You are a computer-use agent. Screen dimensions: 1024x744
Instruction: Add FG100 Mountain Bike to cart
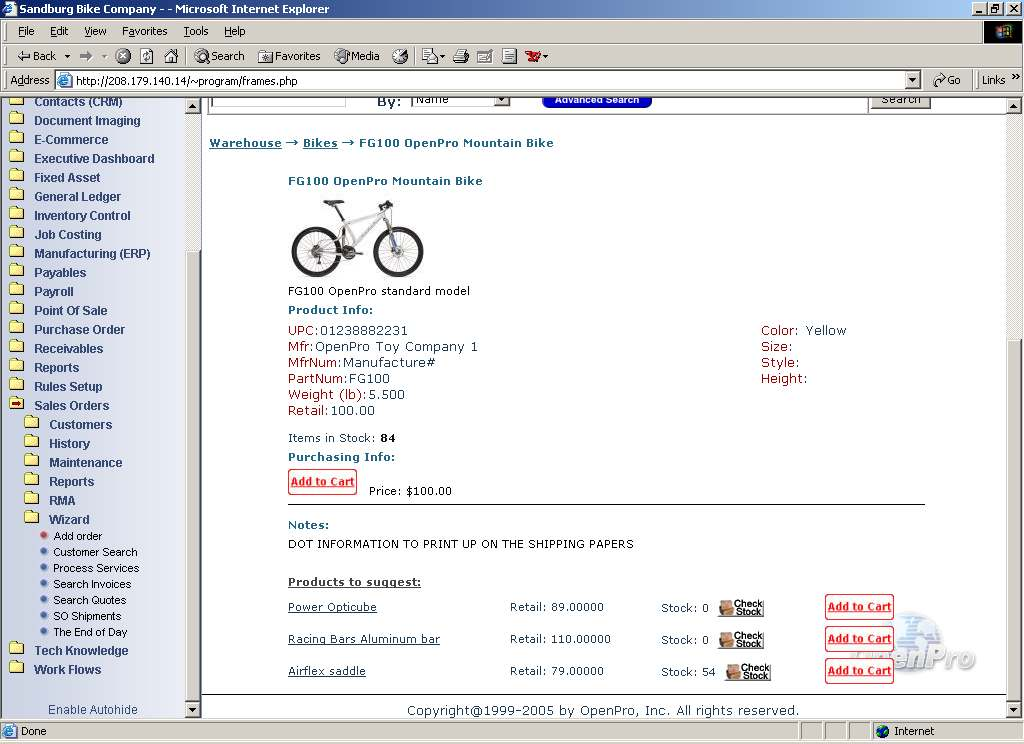[322, 481]
